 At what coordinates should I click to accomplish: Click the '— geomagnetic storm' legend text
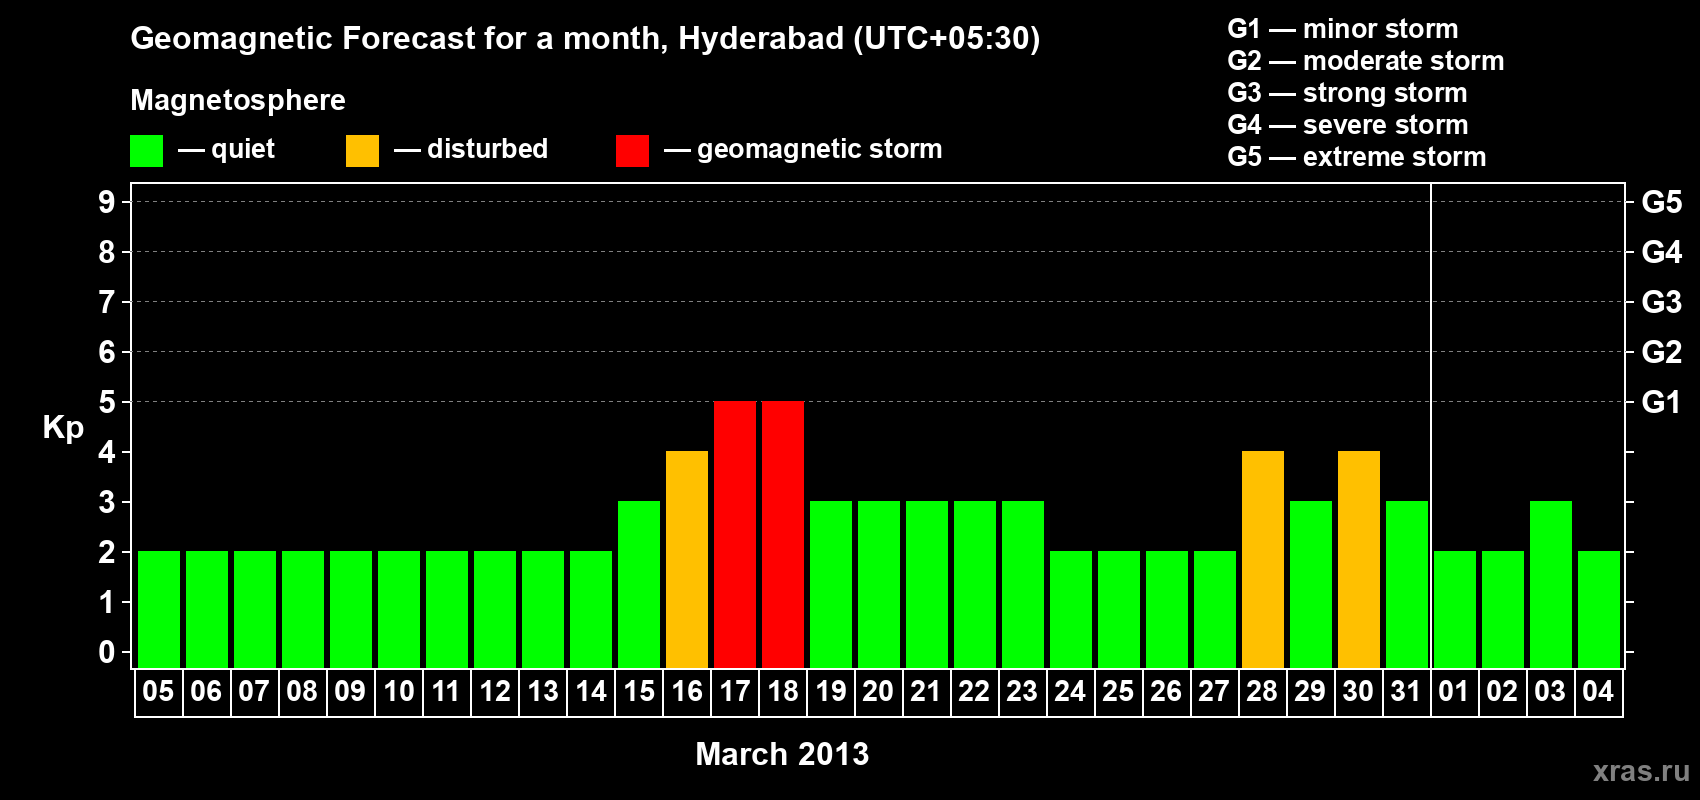coord(803,150)
